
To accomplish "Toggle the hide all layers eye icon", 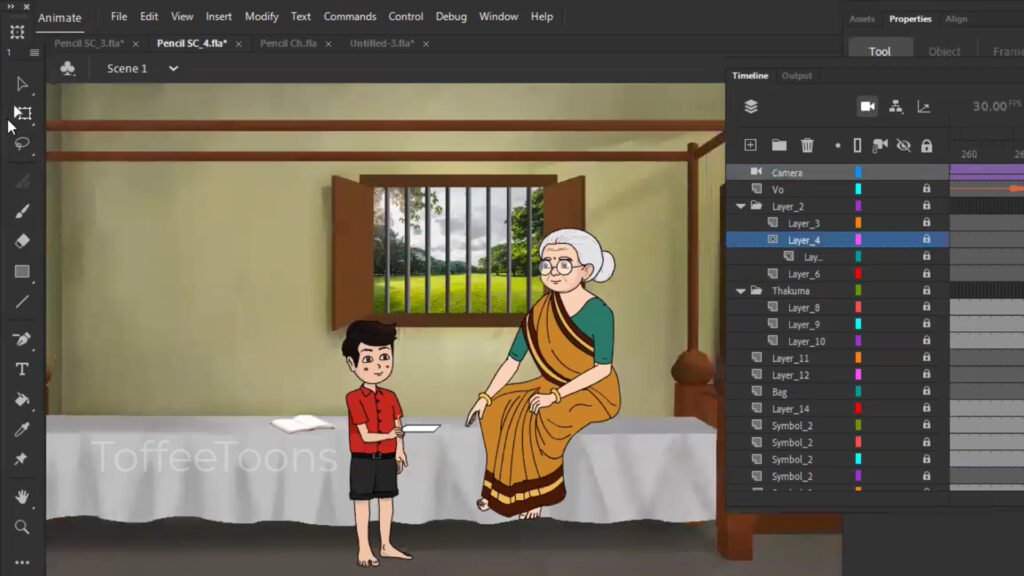I will tap(903, 145).
